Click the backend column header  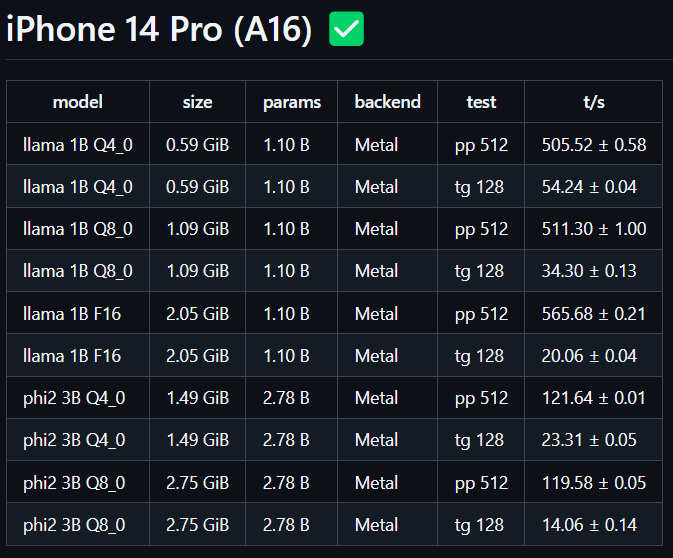click(x=388, y=102)
